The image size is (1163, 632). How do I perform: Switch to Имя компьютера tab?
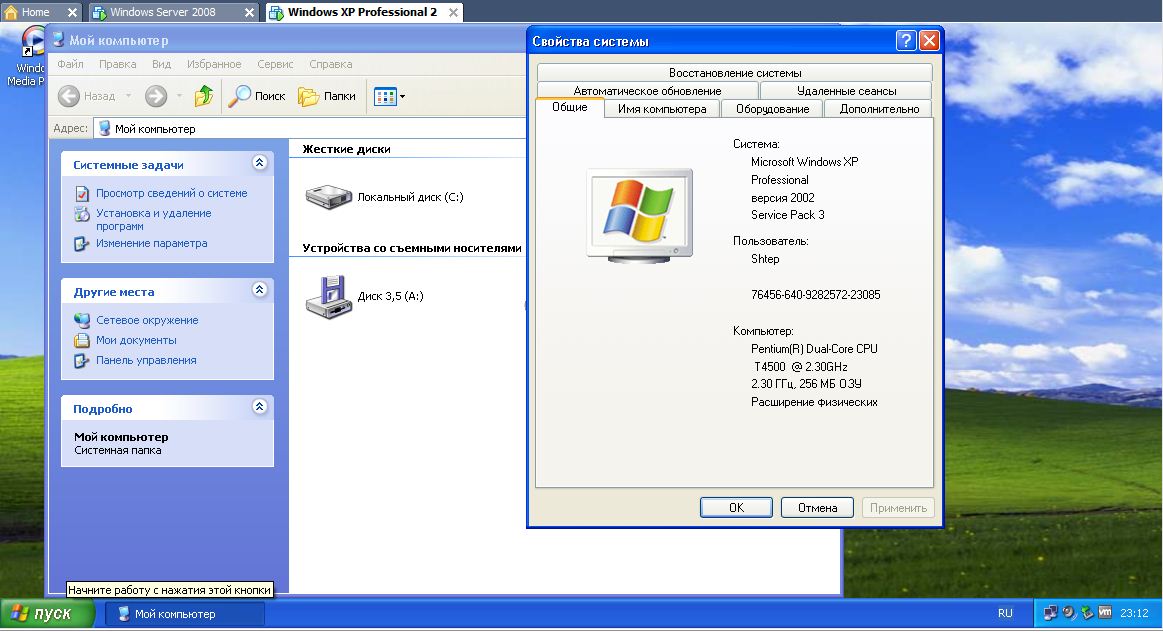pos(662,109)
